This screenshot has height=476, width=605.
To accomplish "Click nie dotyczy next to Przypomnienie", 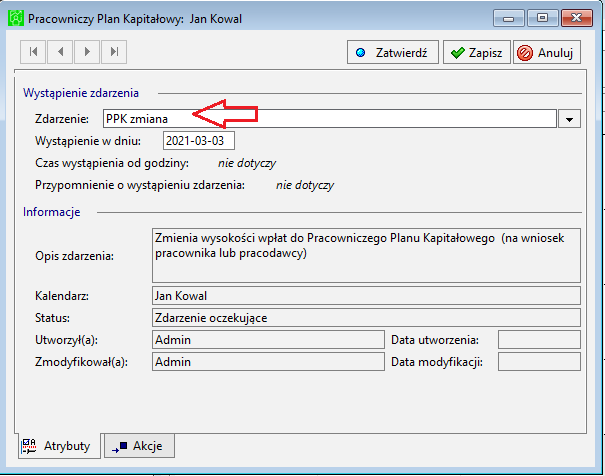I will point(305,185).
